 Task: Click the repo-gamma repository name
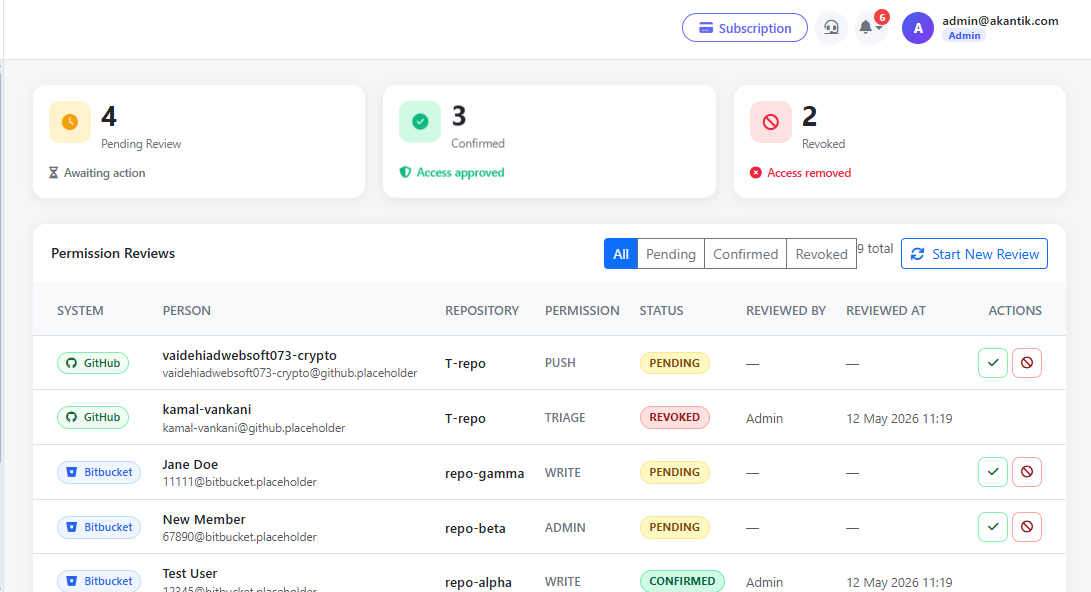484,474
